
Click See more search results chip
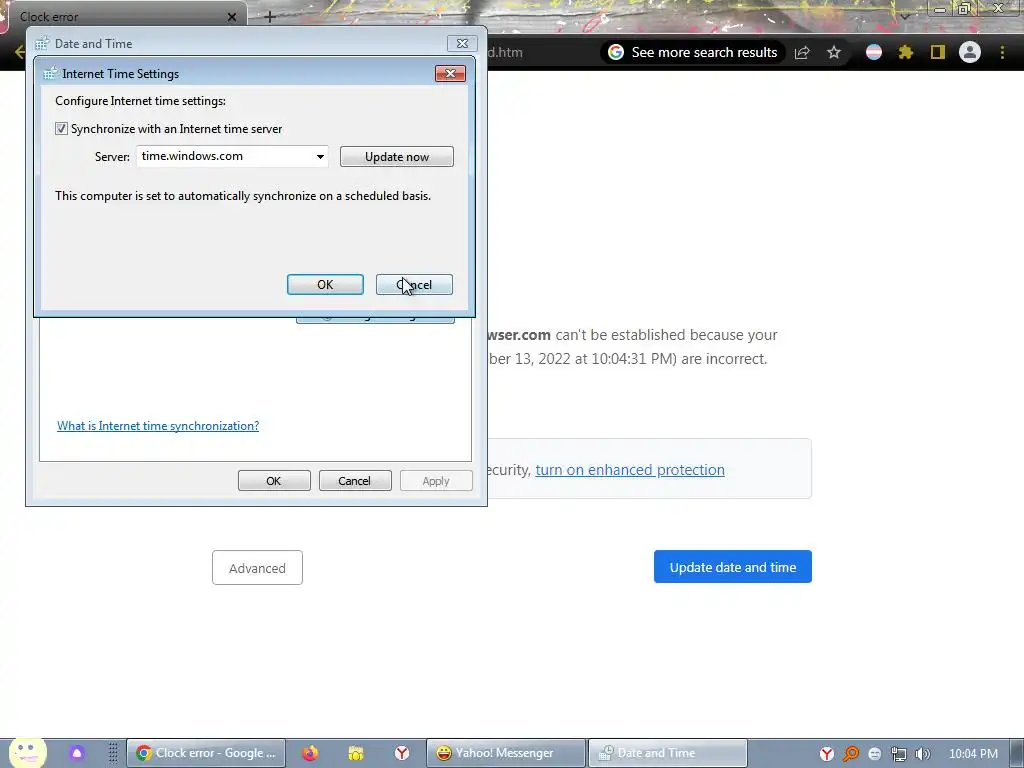(x=692, y=52)
